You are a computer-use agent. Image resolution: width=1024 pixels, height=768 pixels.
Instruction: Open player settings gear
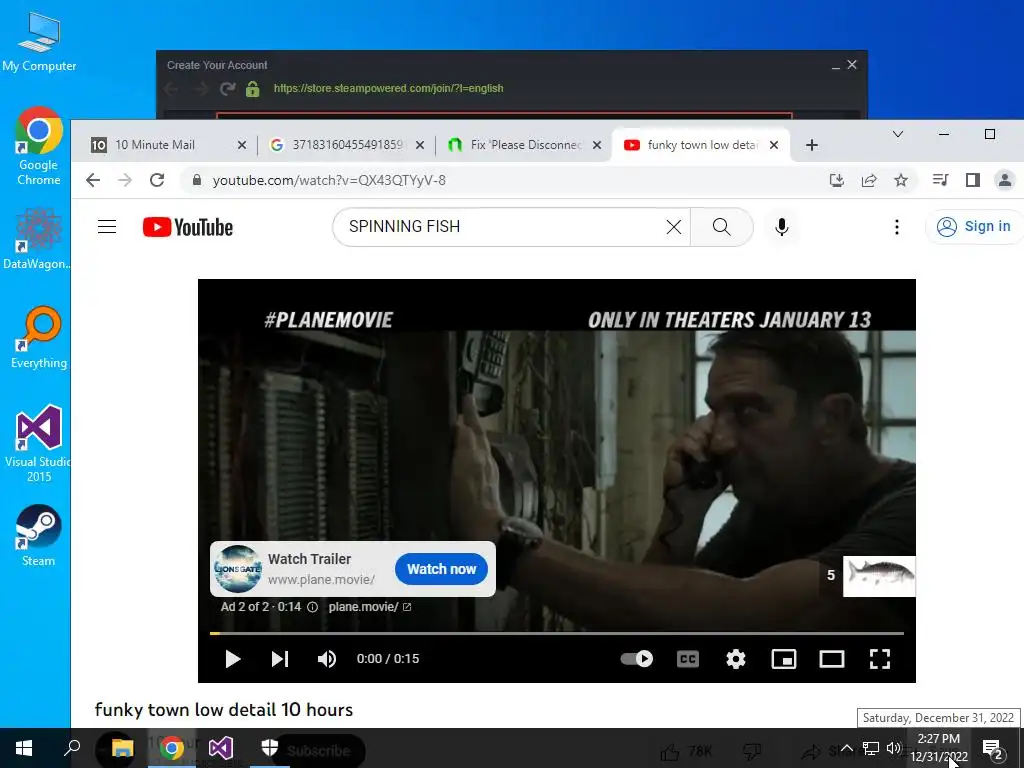pos(736,659)
